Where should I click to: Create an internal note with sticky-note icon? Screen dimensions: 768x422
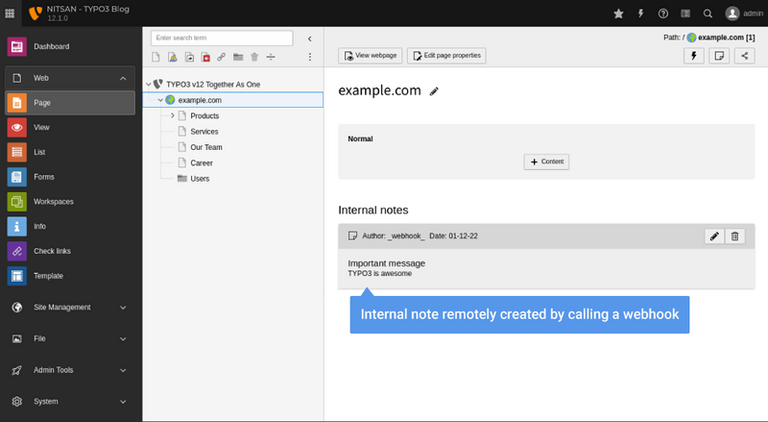(x=718, y=56)
